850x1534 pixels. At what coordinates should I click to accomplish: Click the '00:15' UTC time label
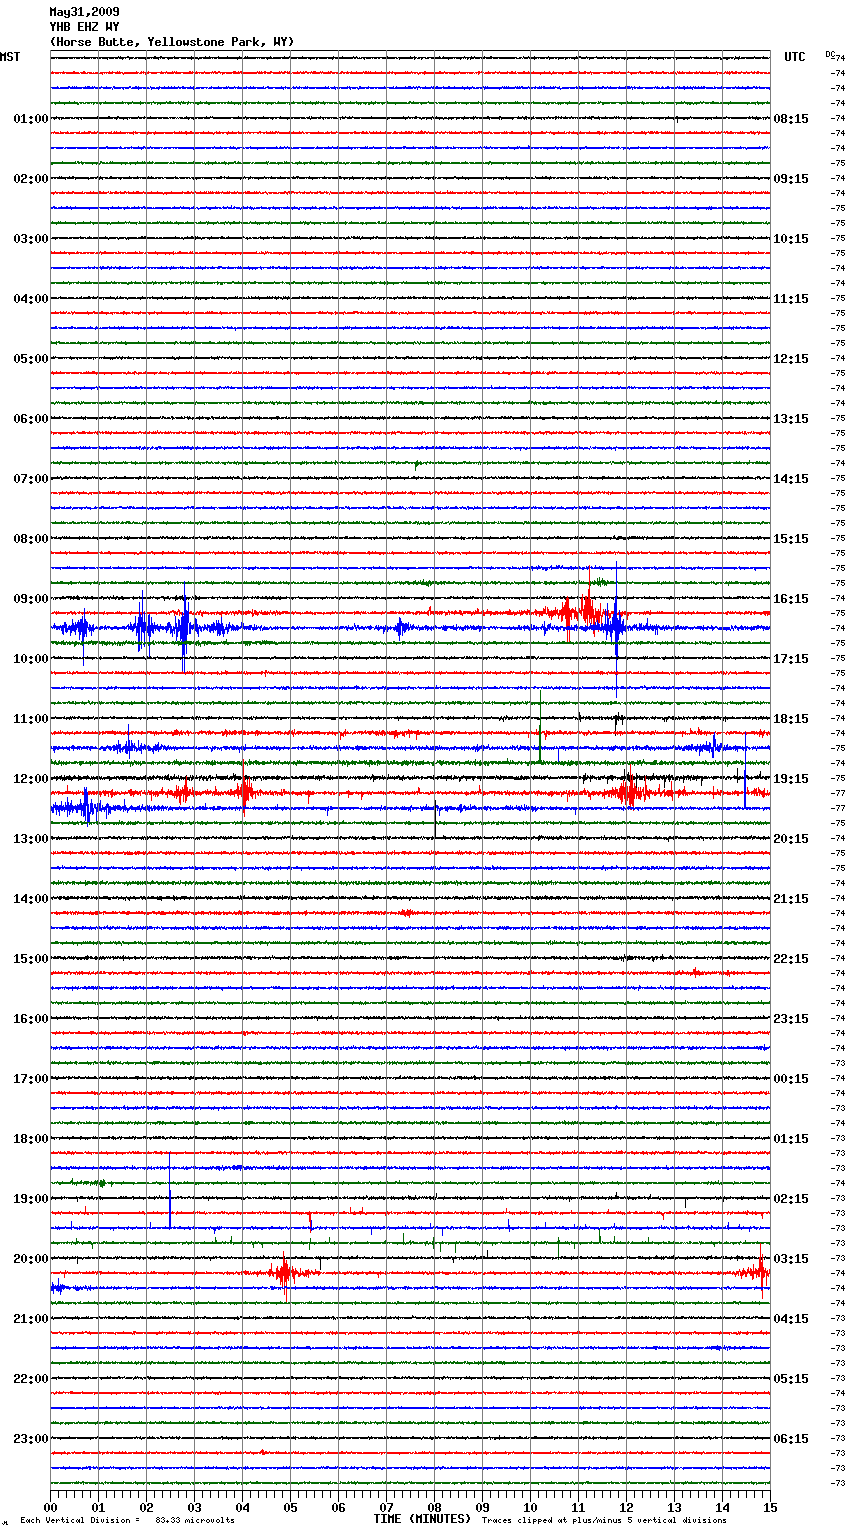coord(791,1079)
